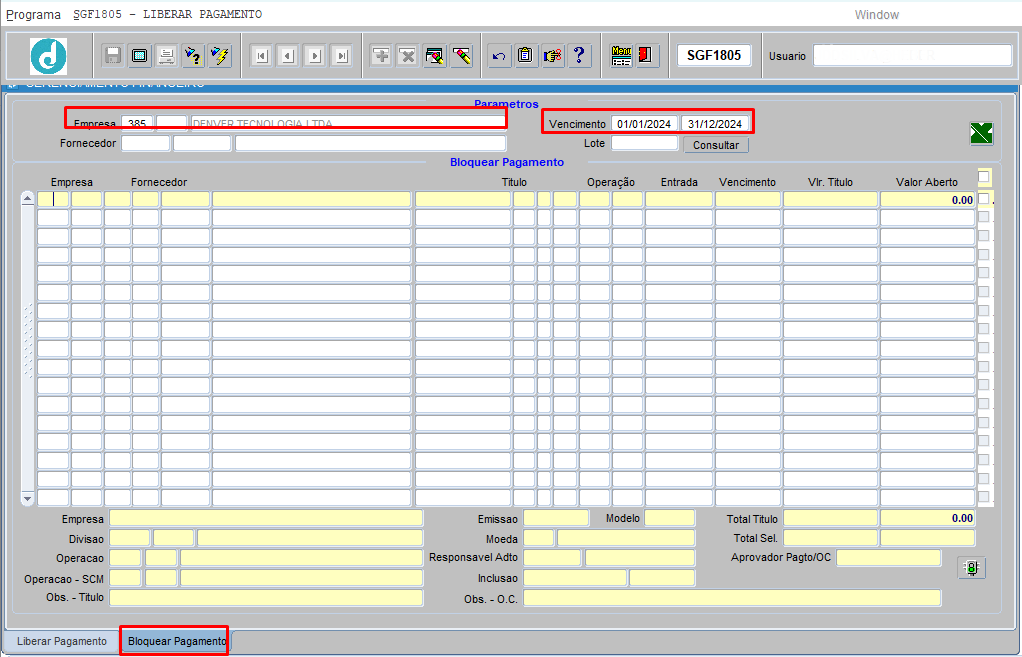Screen dimensions: 1022x657
Task: Click the Enter Query flashlight-question icon
Action: [x=193, y=56]
